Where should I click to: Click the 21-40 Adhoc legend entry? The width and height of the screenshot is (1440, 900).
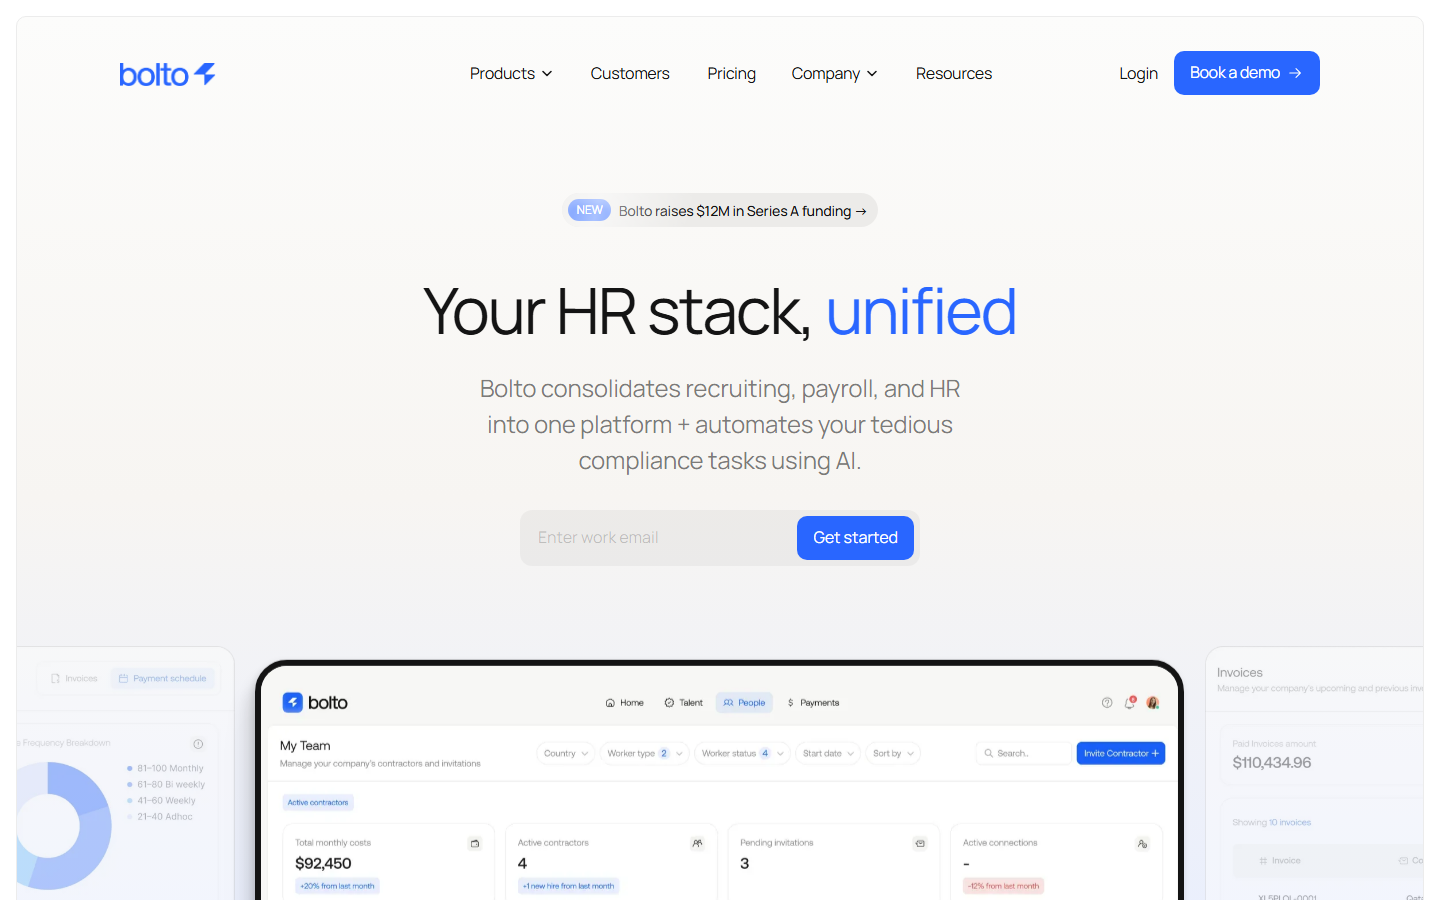(160, 817)
